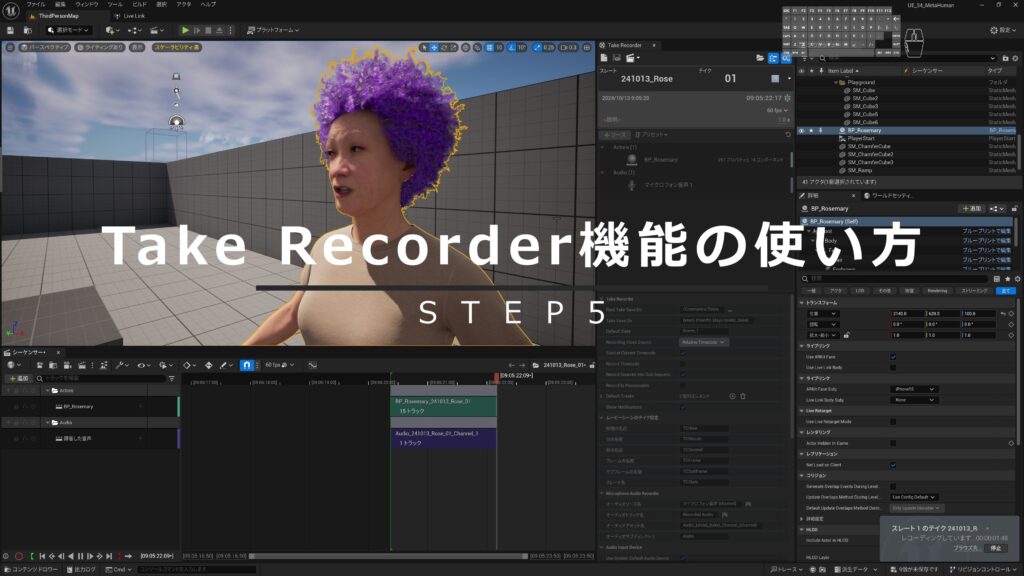Open the add content cube dropdown
This screenshot has height=576, width=1024.
[112, 30]
